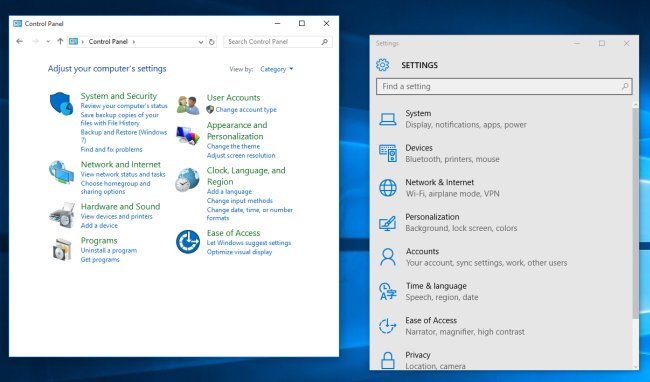This screenshot has width=650, height=382.
Task: Click Let Windows suggest settings
Action: [249, 243]
